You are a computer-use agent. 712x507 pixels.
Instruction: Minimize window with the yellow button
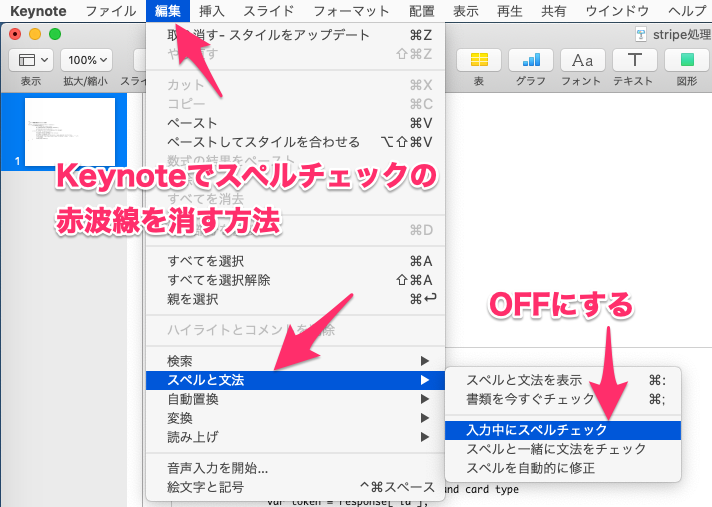(35, 34)
